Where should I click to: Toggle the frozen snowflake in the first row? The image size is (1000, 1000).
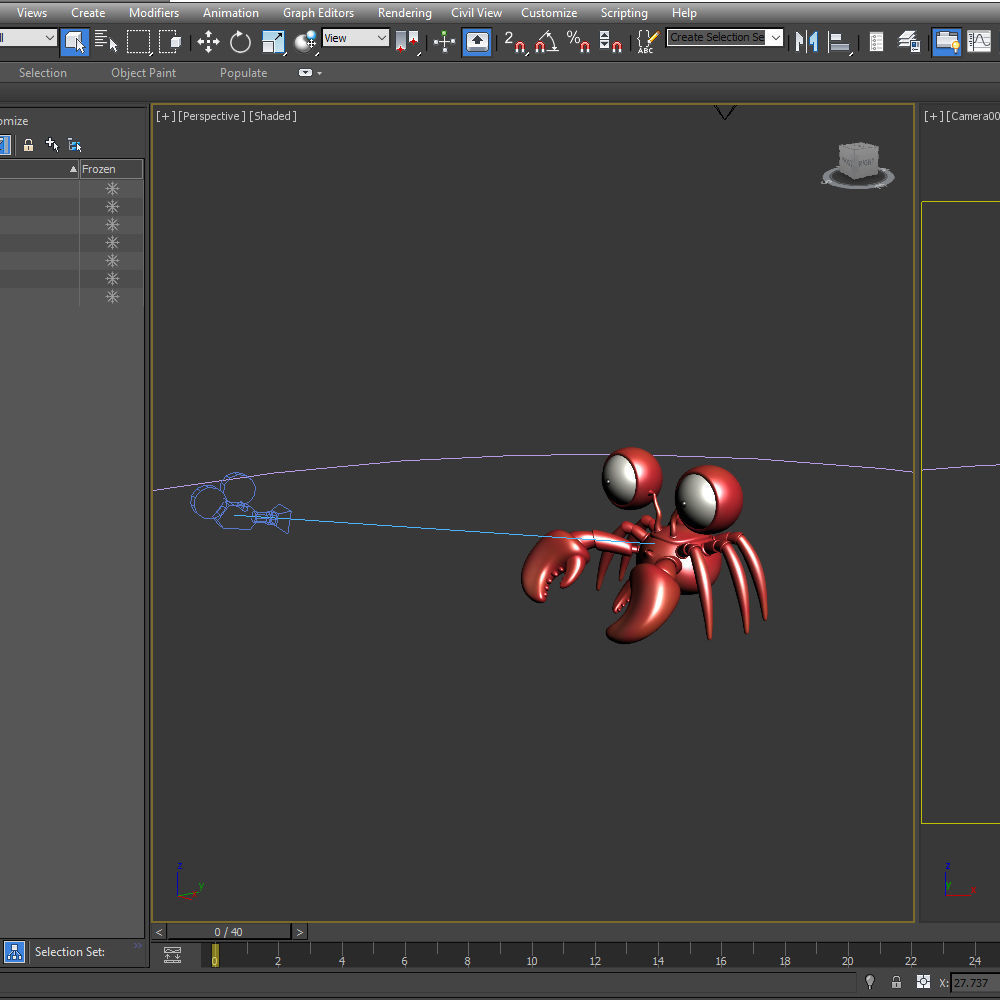click(x=112, y=189)
